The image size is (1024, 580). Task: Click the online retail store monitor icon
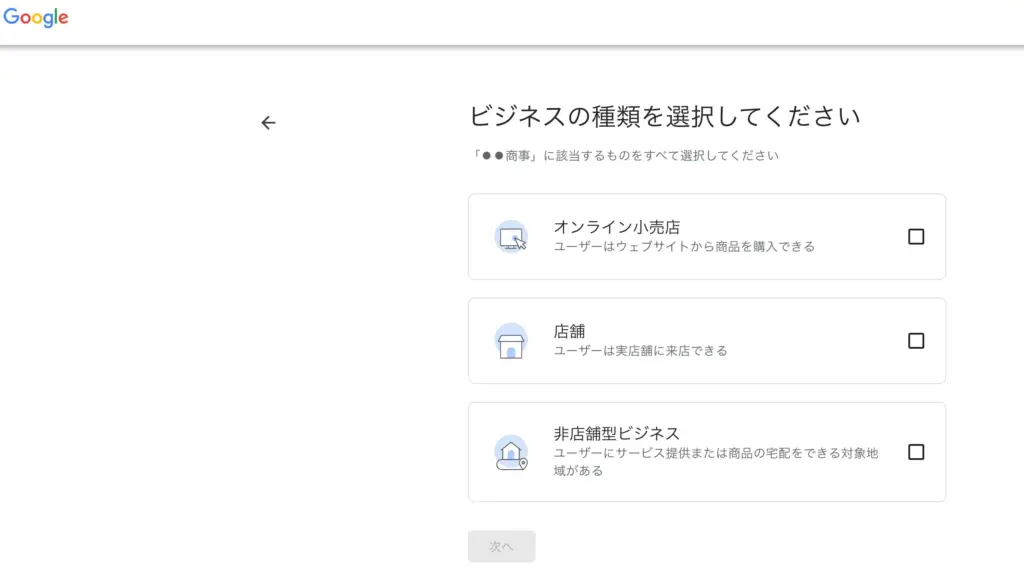click(x=512, y=236)
